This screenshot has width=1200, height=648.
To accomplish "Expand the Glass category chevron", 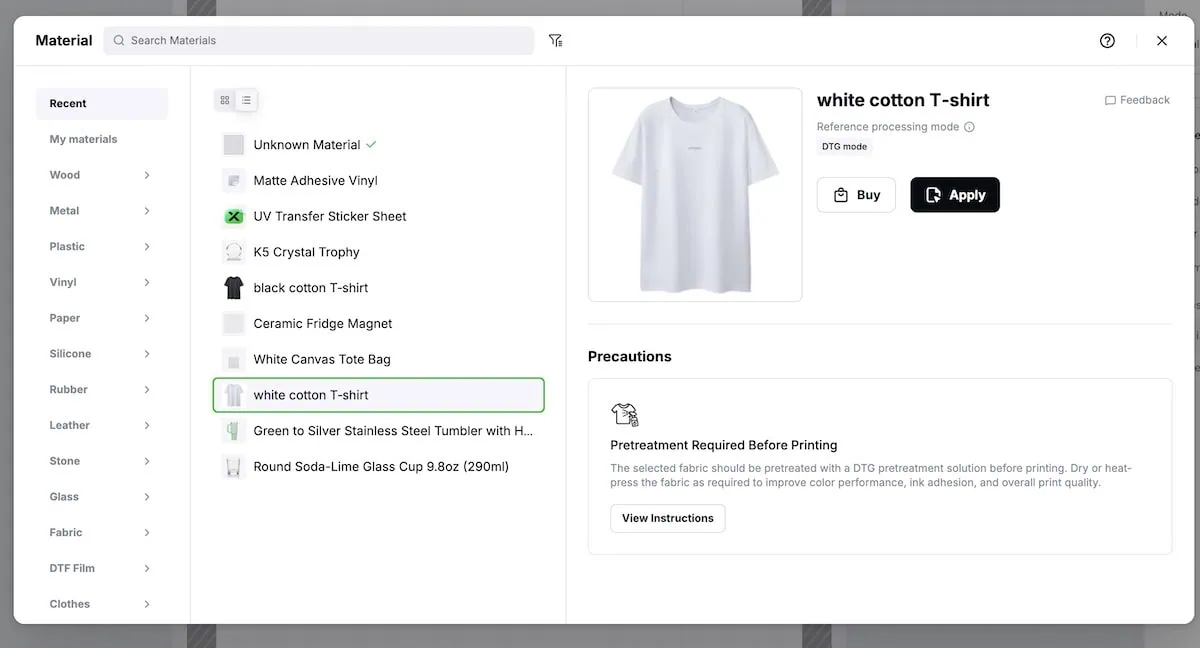I will coord(147,497).
